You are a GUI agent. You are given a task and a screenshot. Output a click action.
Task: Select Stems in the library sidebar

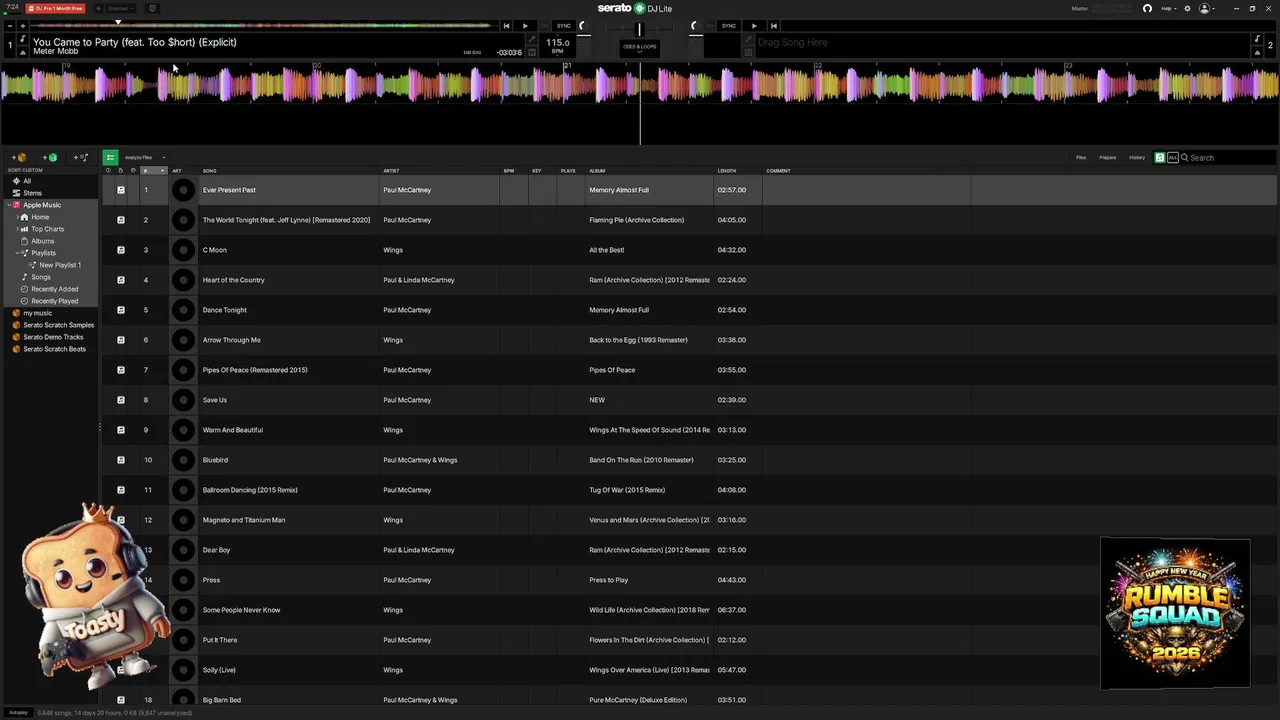[x=33, y=193]
